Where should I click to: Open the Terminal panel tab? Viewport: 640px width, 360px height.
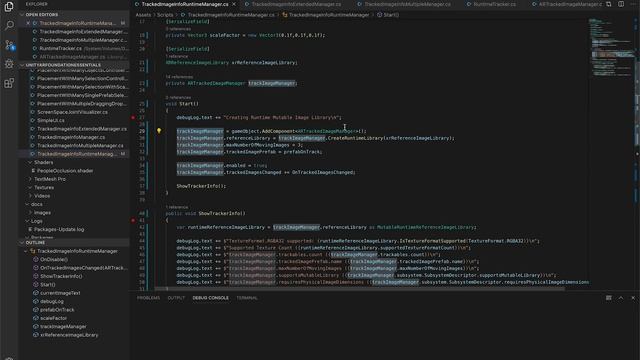click(247, 298)
